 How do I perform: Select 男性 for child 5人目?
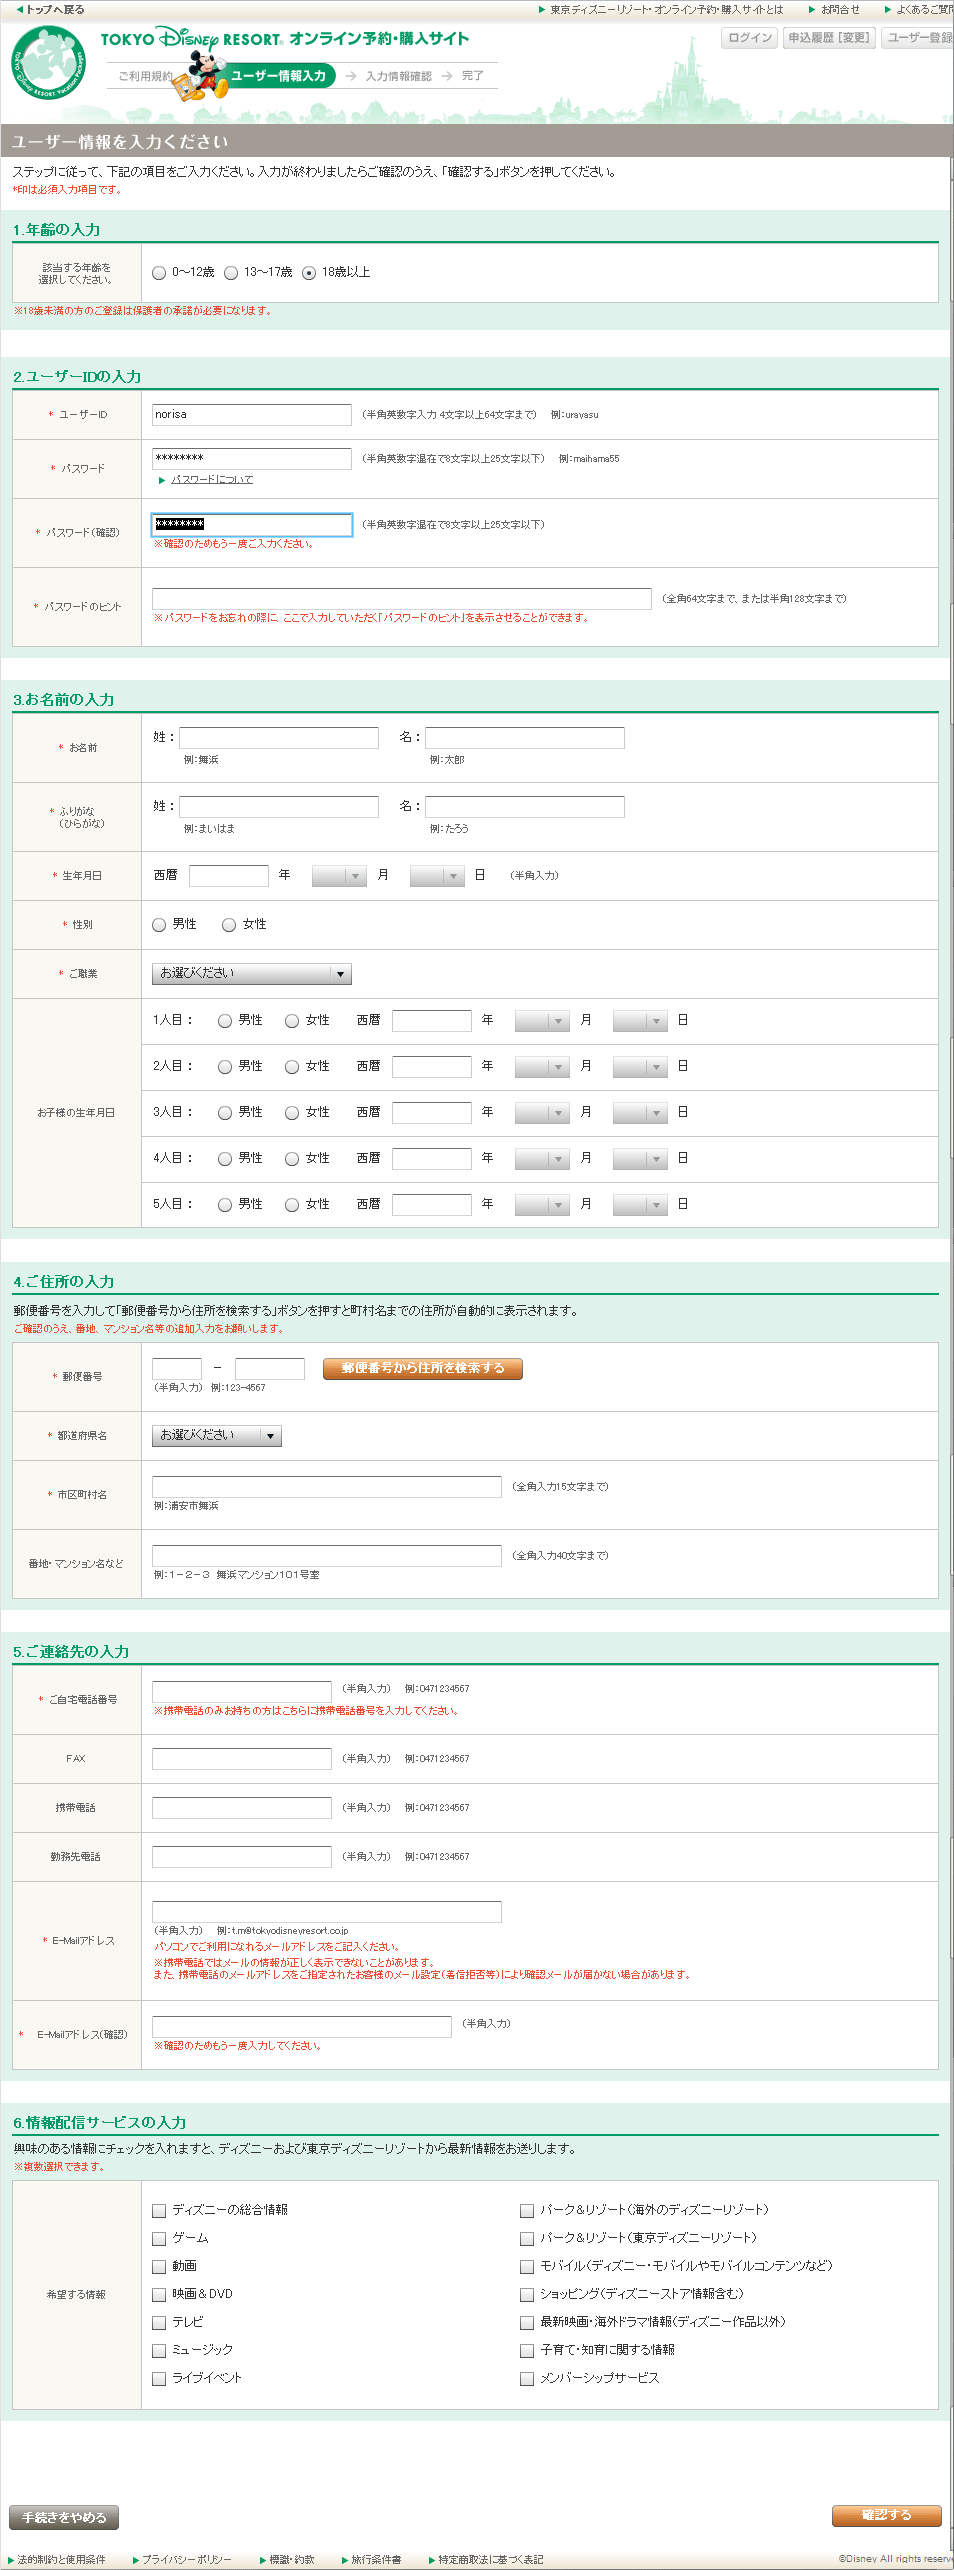coord(225,1205)
